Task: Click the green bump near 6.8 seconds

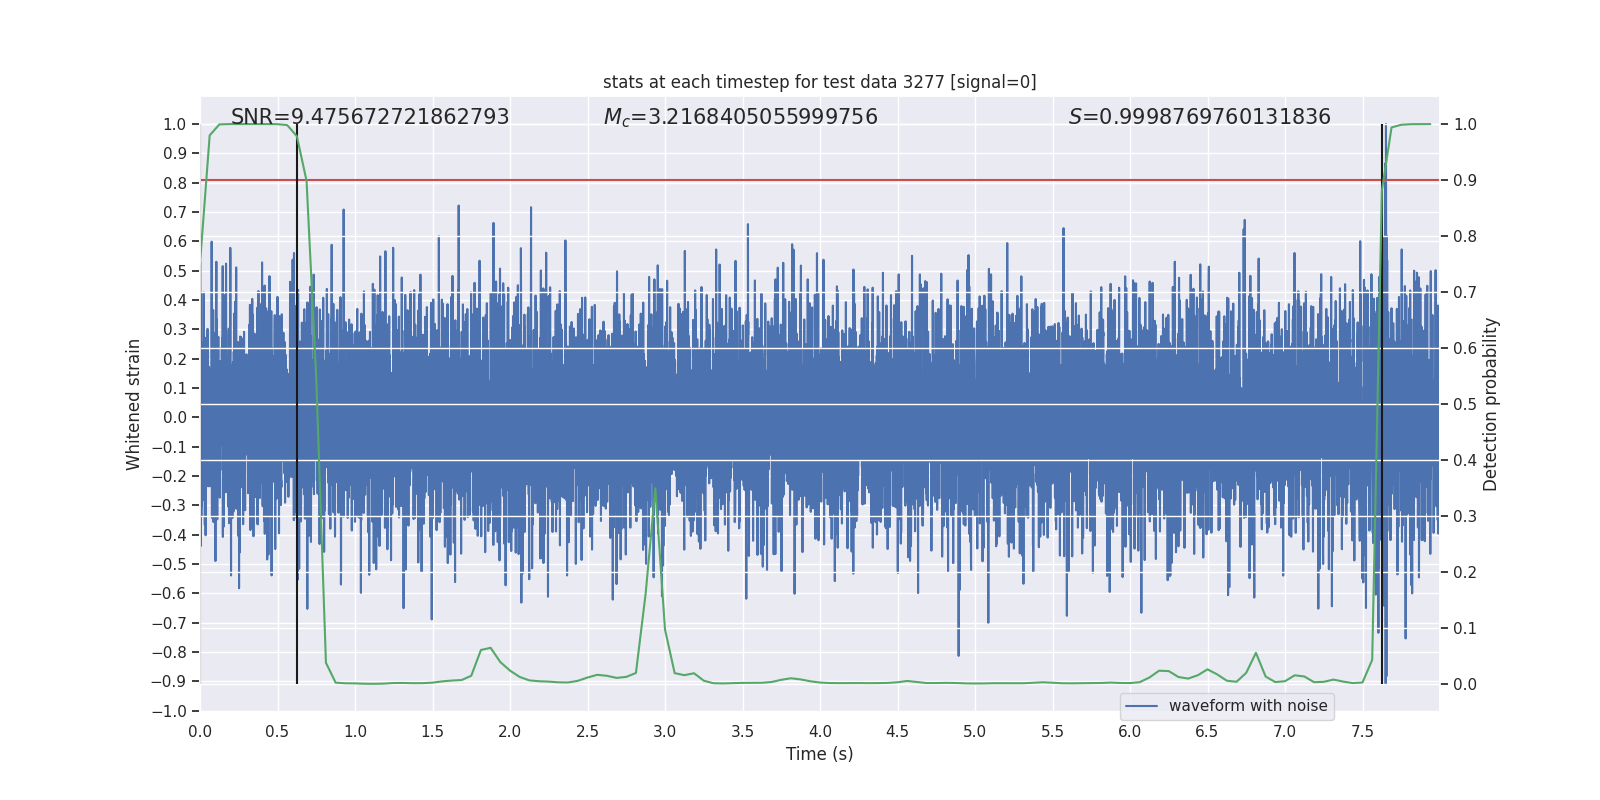Action: pyautogui.click(x=1255, y=654)
